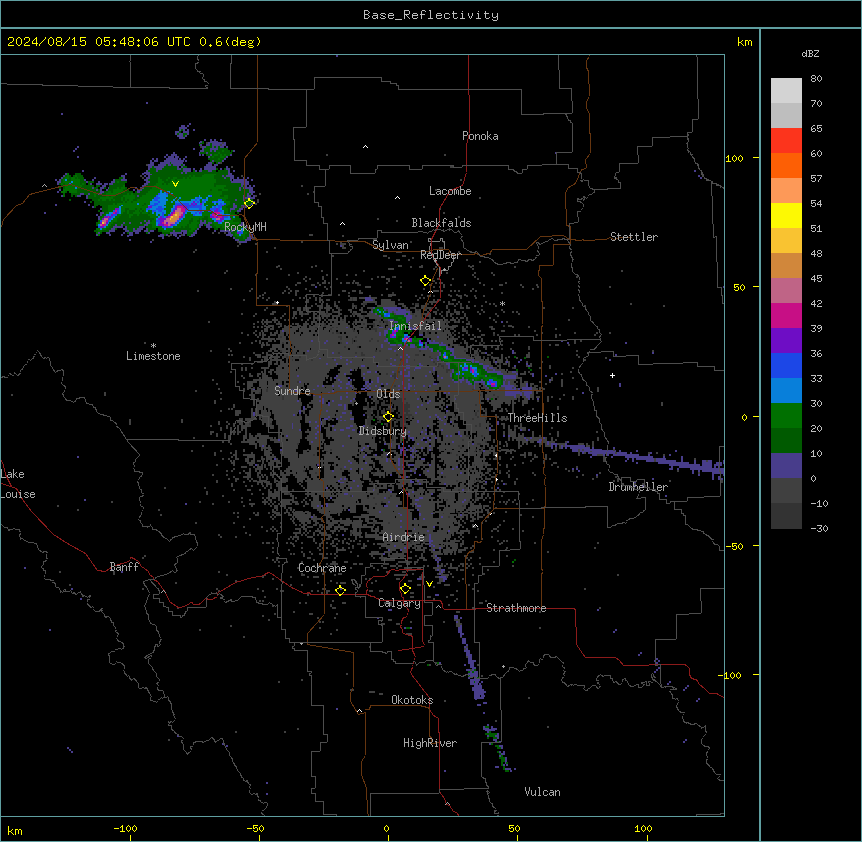Click the Lacombe town label
The width and height of the screenshot is (862, 842).
coord(450,191)
